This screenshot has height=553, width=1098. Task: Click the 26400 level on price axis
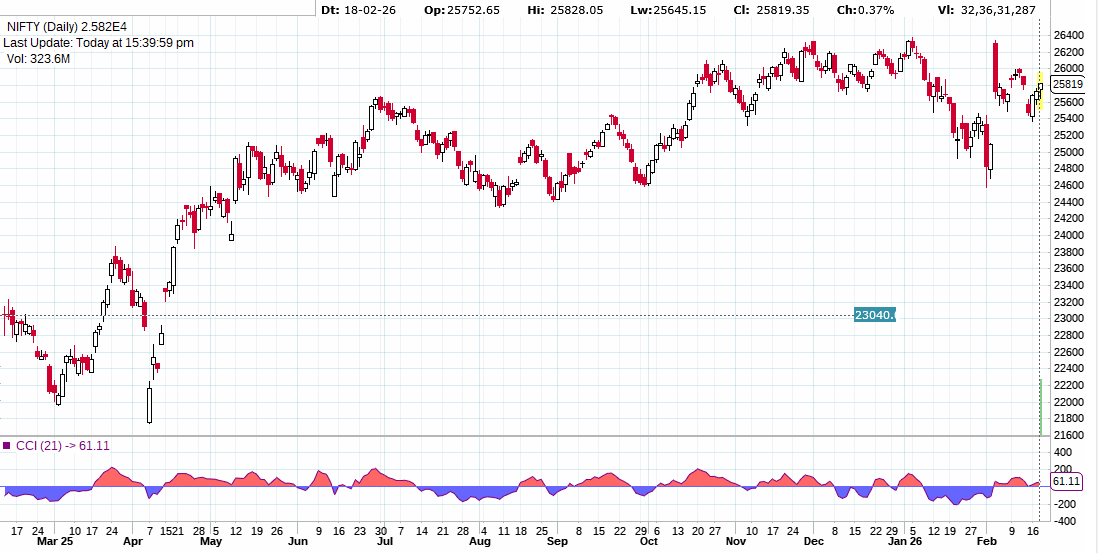coord(1068,35)
